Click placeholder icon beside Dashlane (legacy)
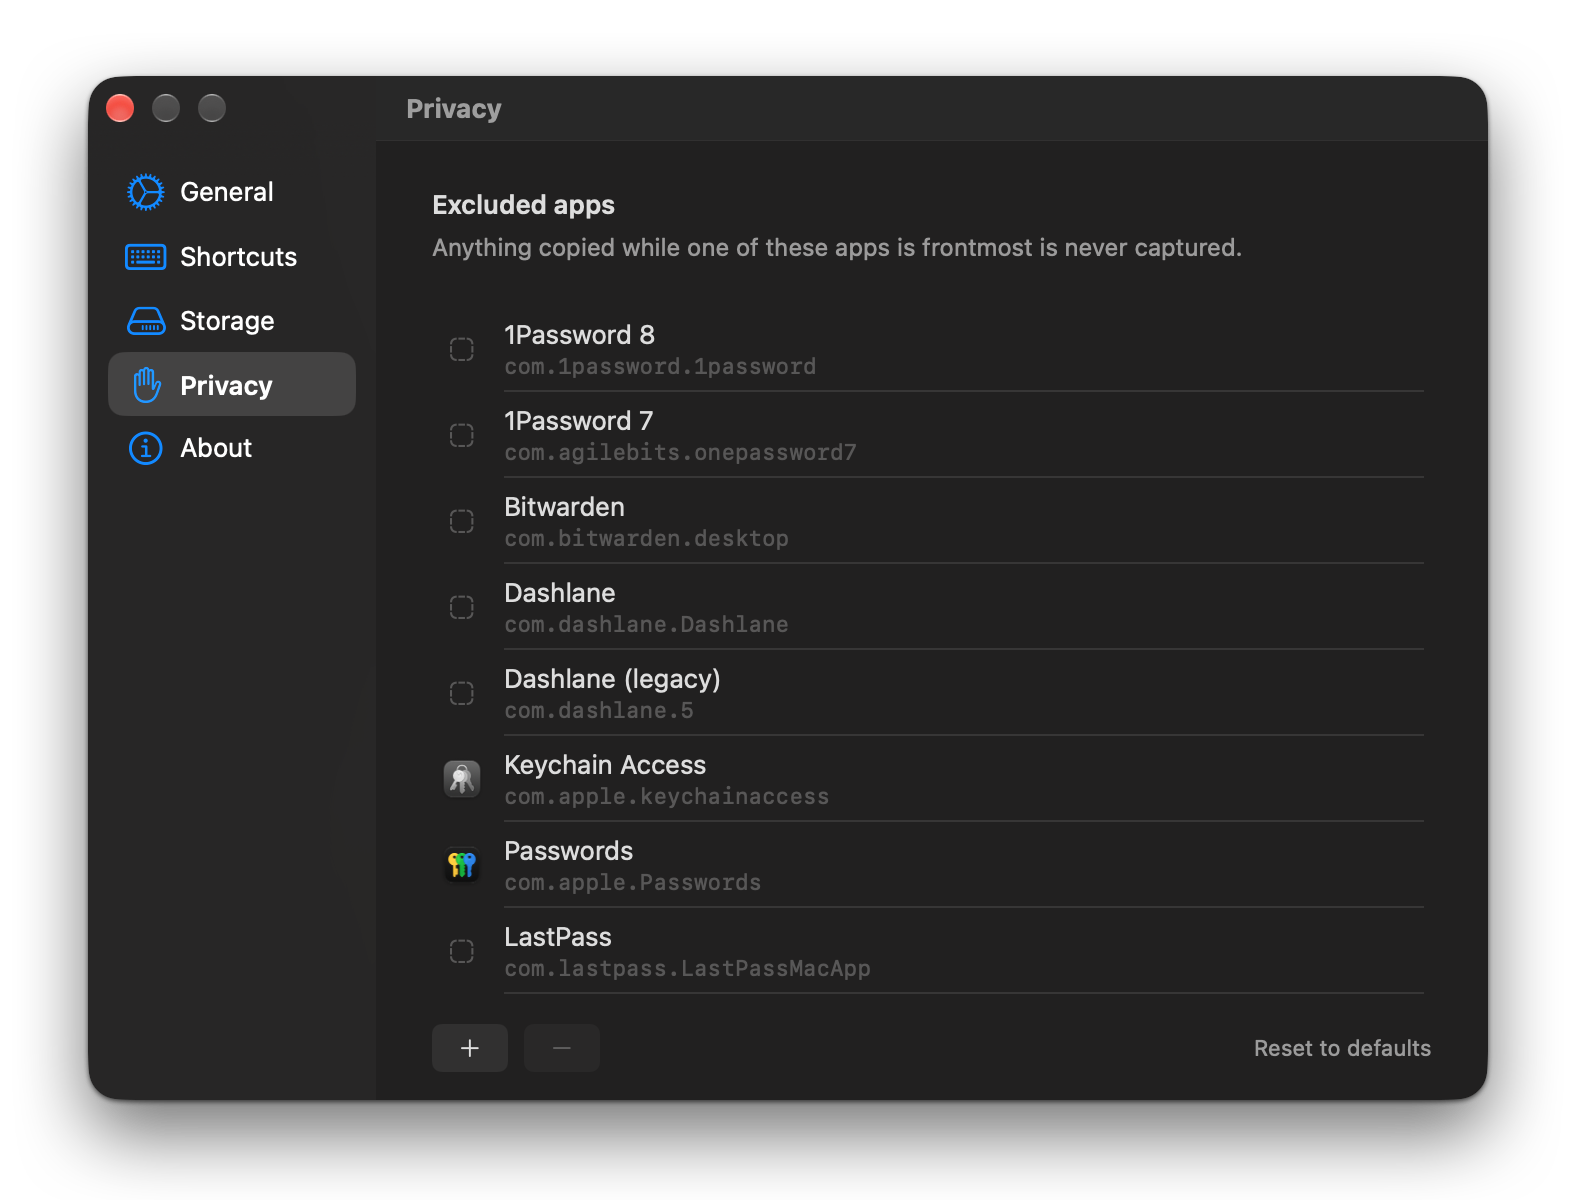1576x1200 pixels. (x=462, y=693)
